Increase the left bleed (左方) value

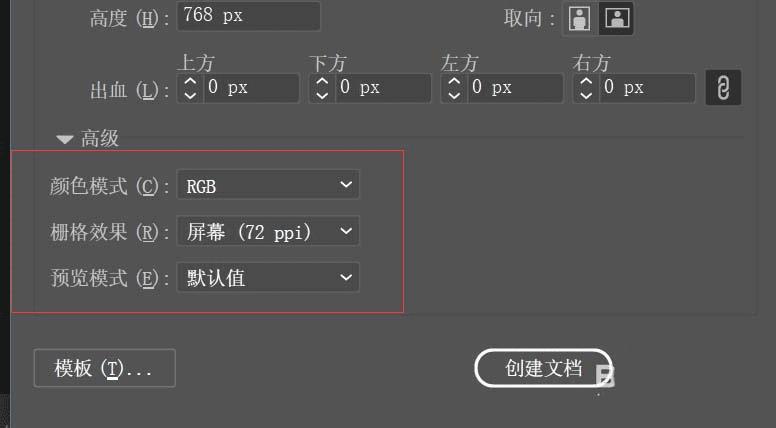tap(454, 81)
